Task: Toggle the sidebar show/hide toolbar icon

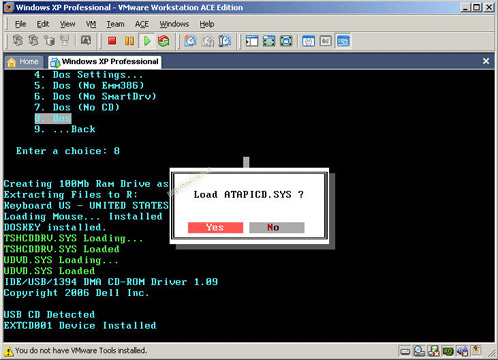Action: coord(252,41)
